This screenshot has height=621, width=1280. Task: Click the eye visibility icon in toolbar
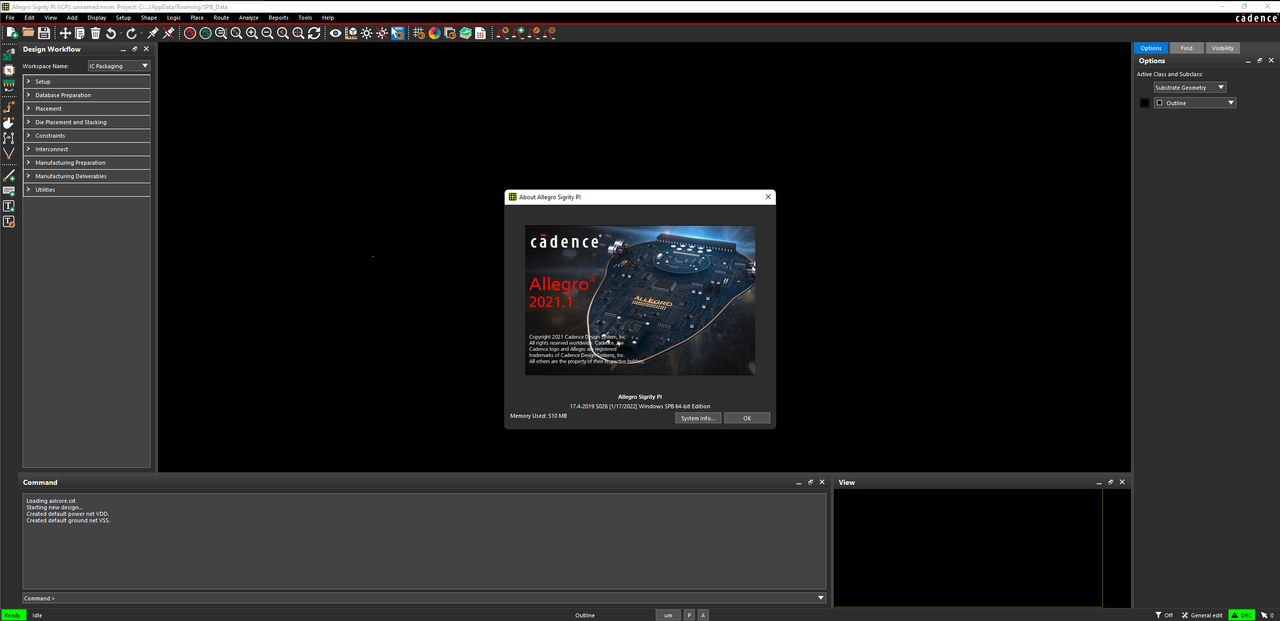click(336, 33)
